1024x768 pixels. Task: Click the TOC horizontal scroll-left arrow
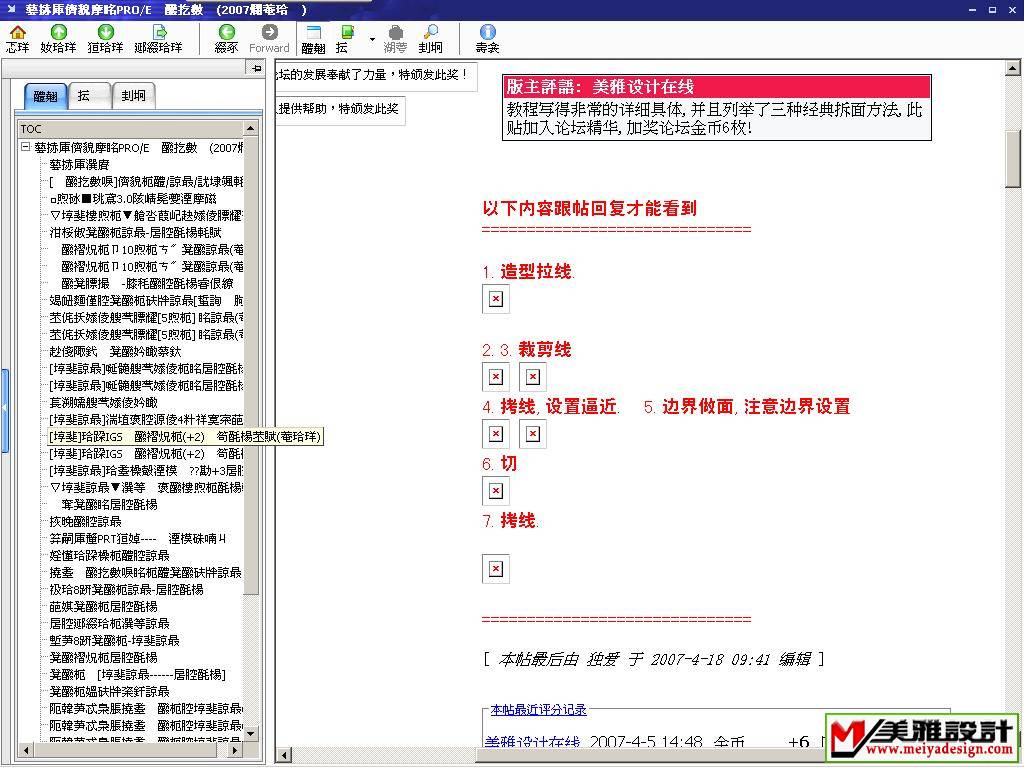[25, 750]
